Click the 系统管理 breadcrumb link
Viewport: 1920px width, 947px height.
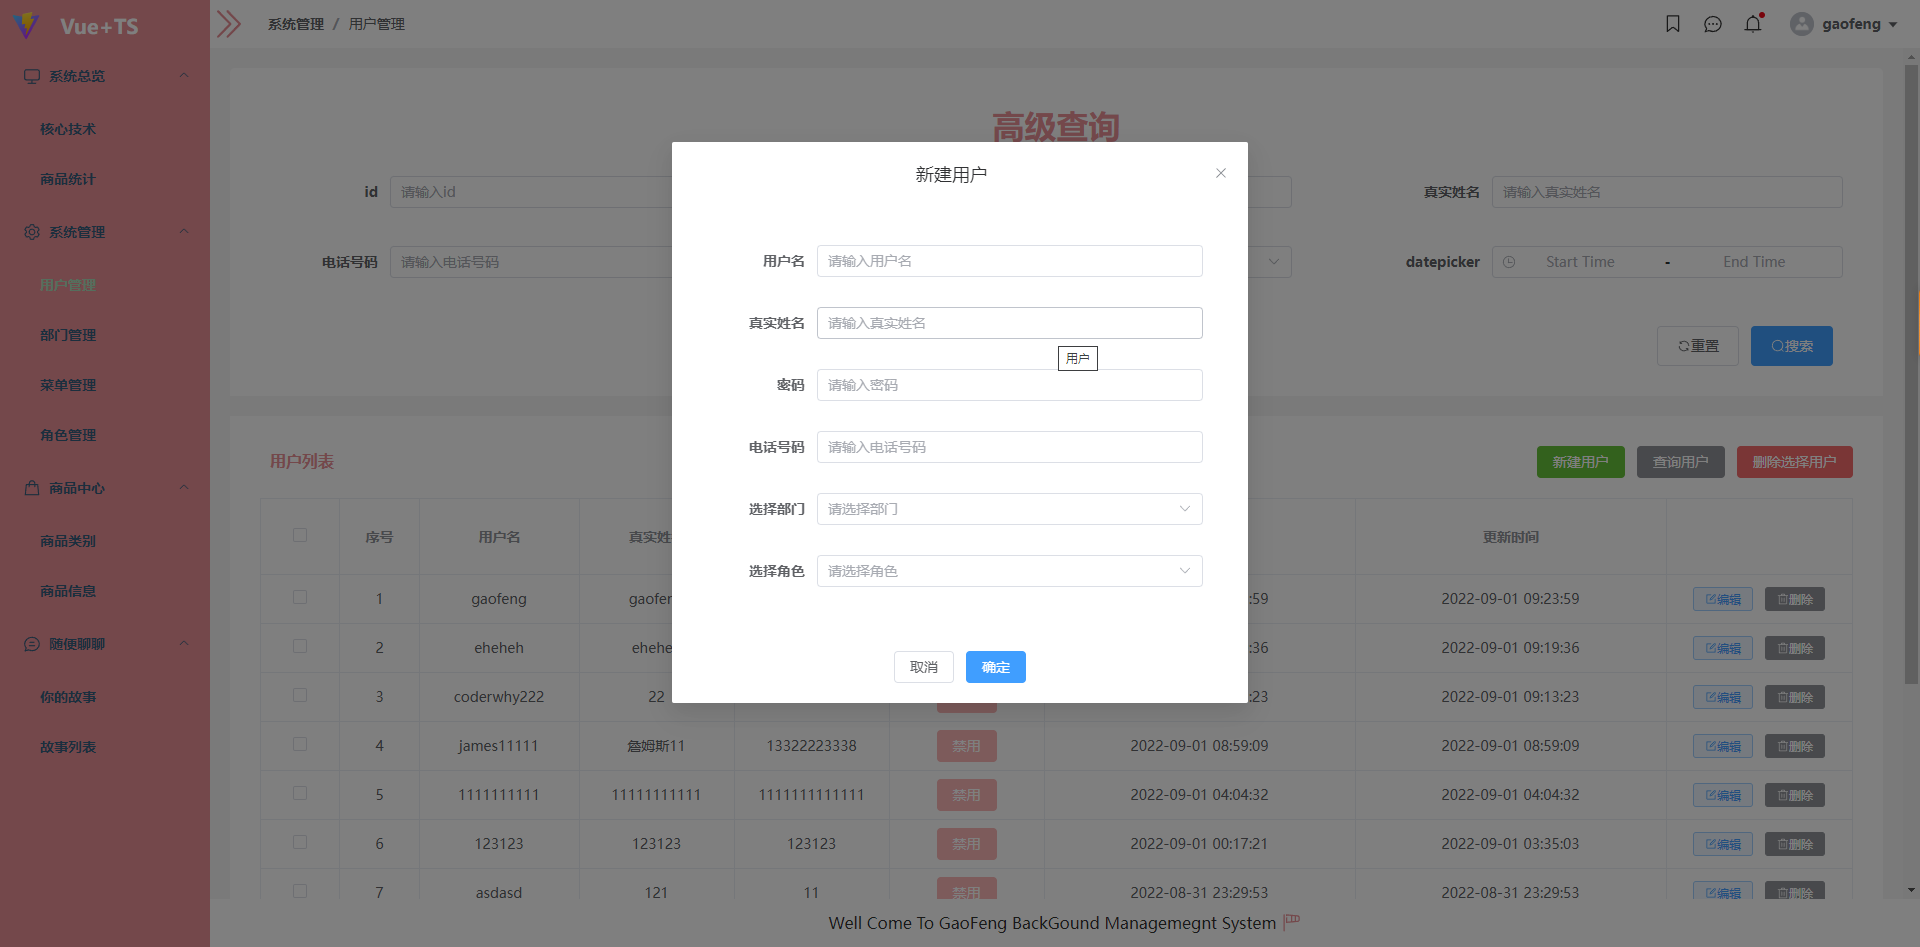click(295, 23)
